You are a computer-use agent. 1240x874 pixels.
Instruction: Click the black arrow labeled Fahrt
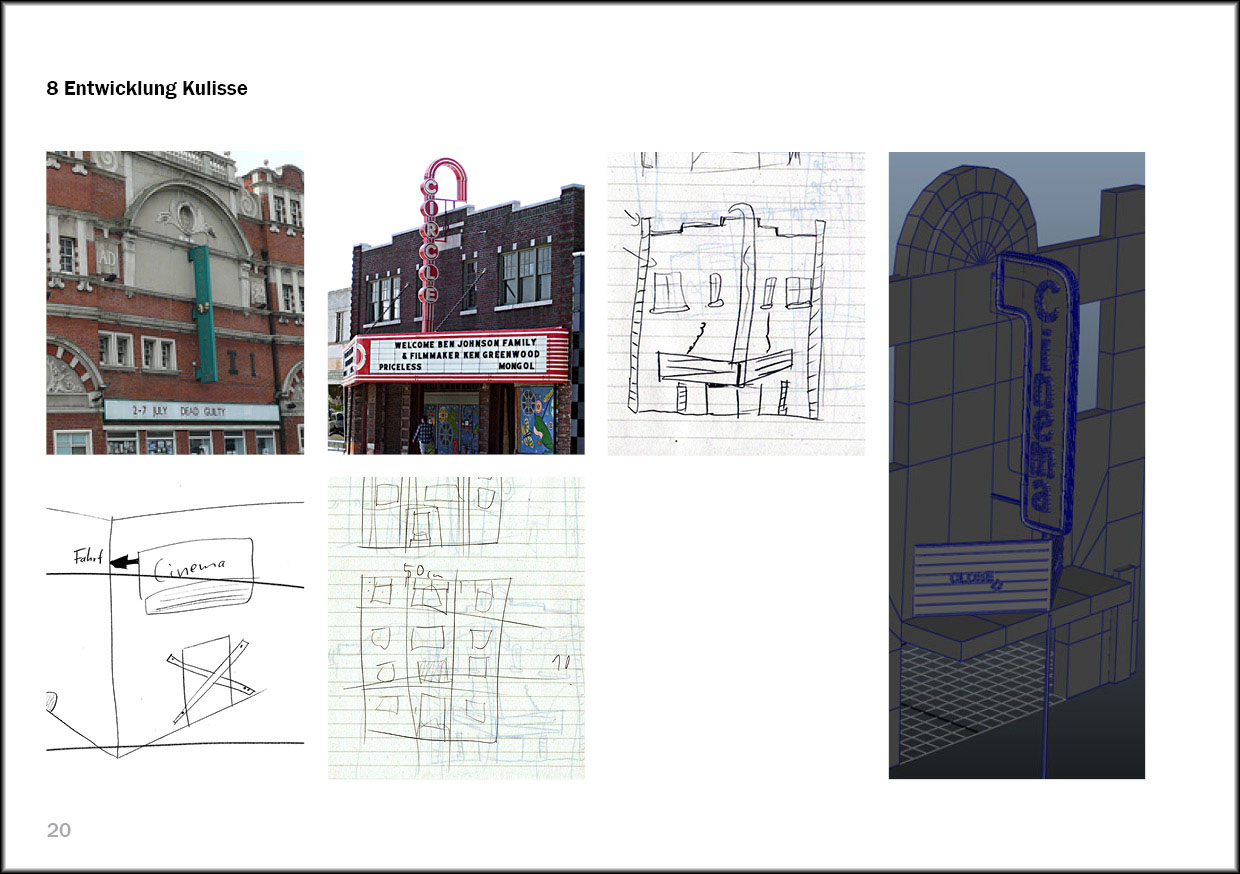click(125, 564)
